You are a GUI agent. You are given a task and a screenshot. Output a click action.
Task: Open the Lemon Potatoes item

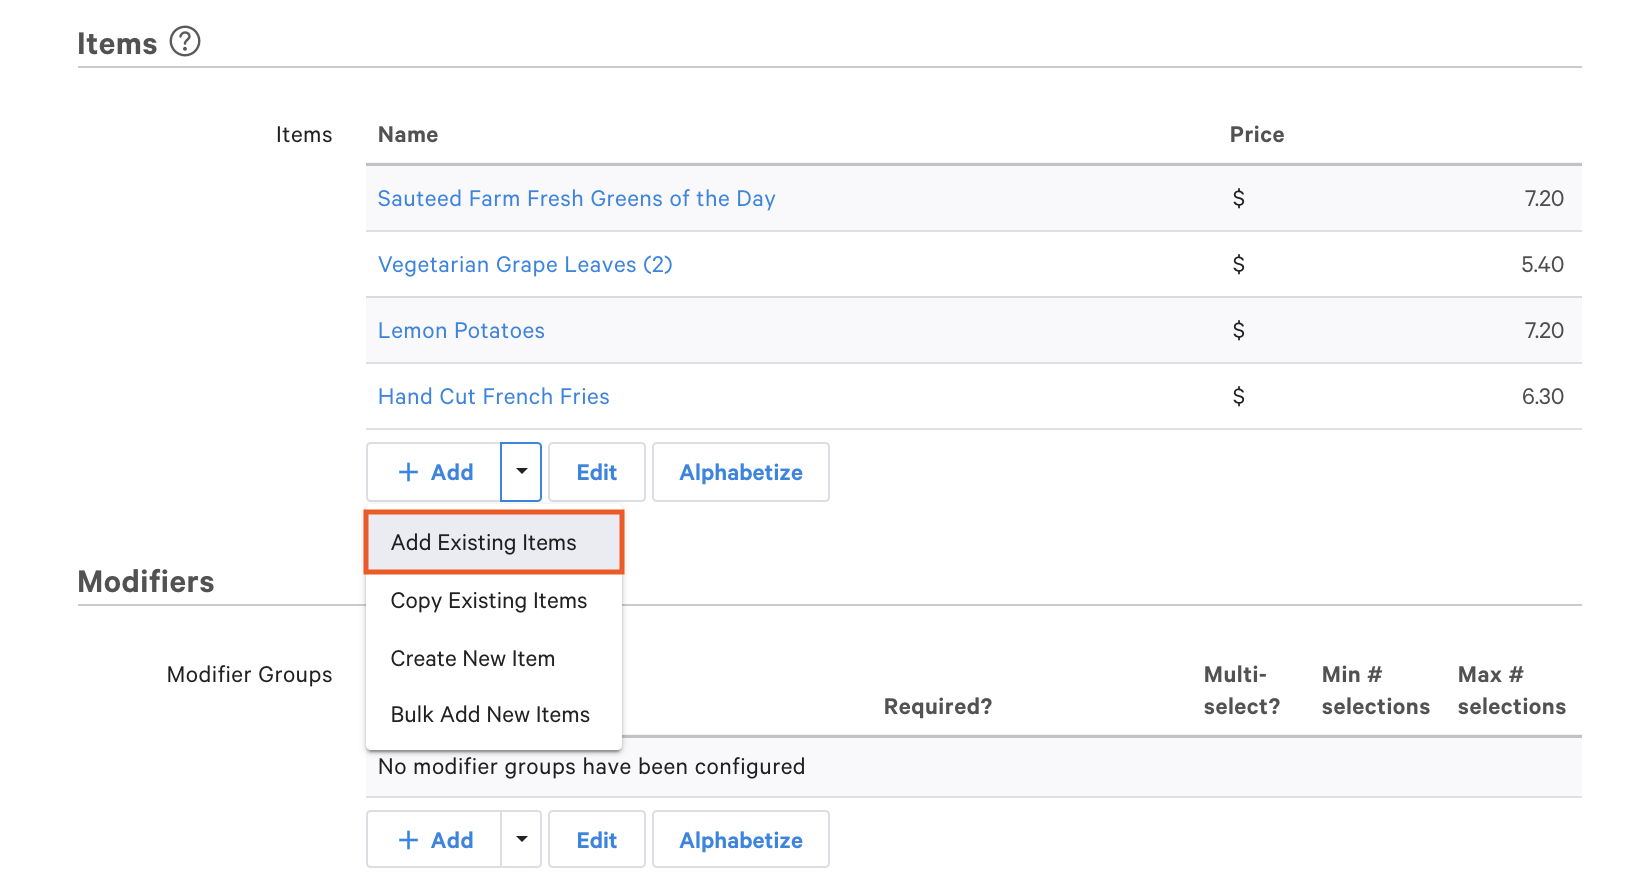[461, 331]
